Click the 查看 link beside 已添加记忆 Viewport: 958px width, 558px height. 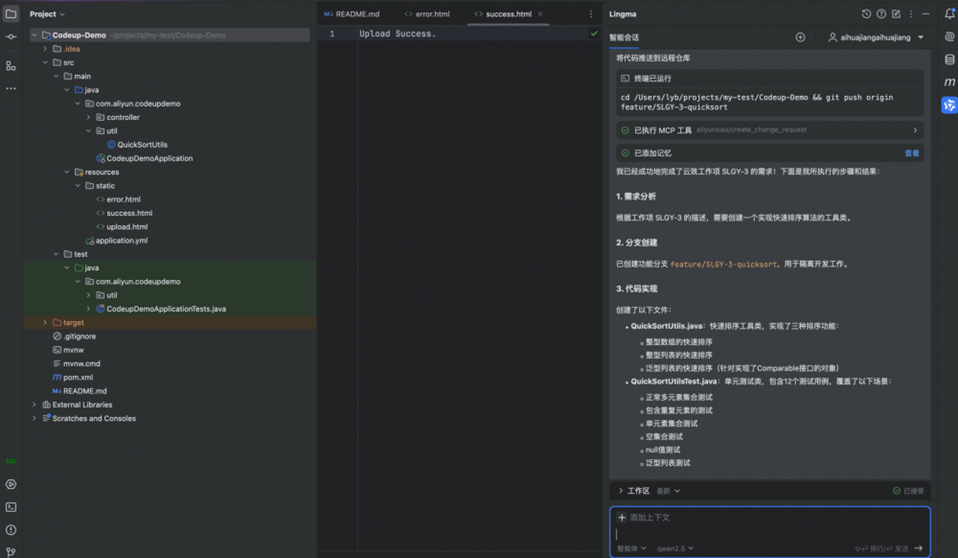(911, 153)
